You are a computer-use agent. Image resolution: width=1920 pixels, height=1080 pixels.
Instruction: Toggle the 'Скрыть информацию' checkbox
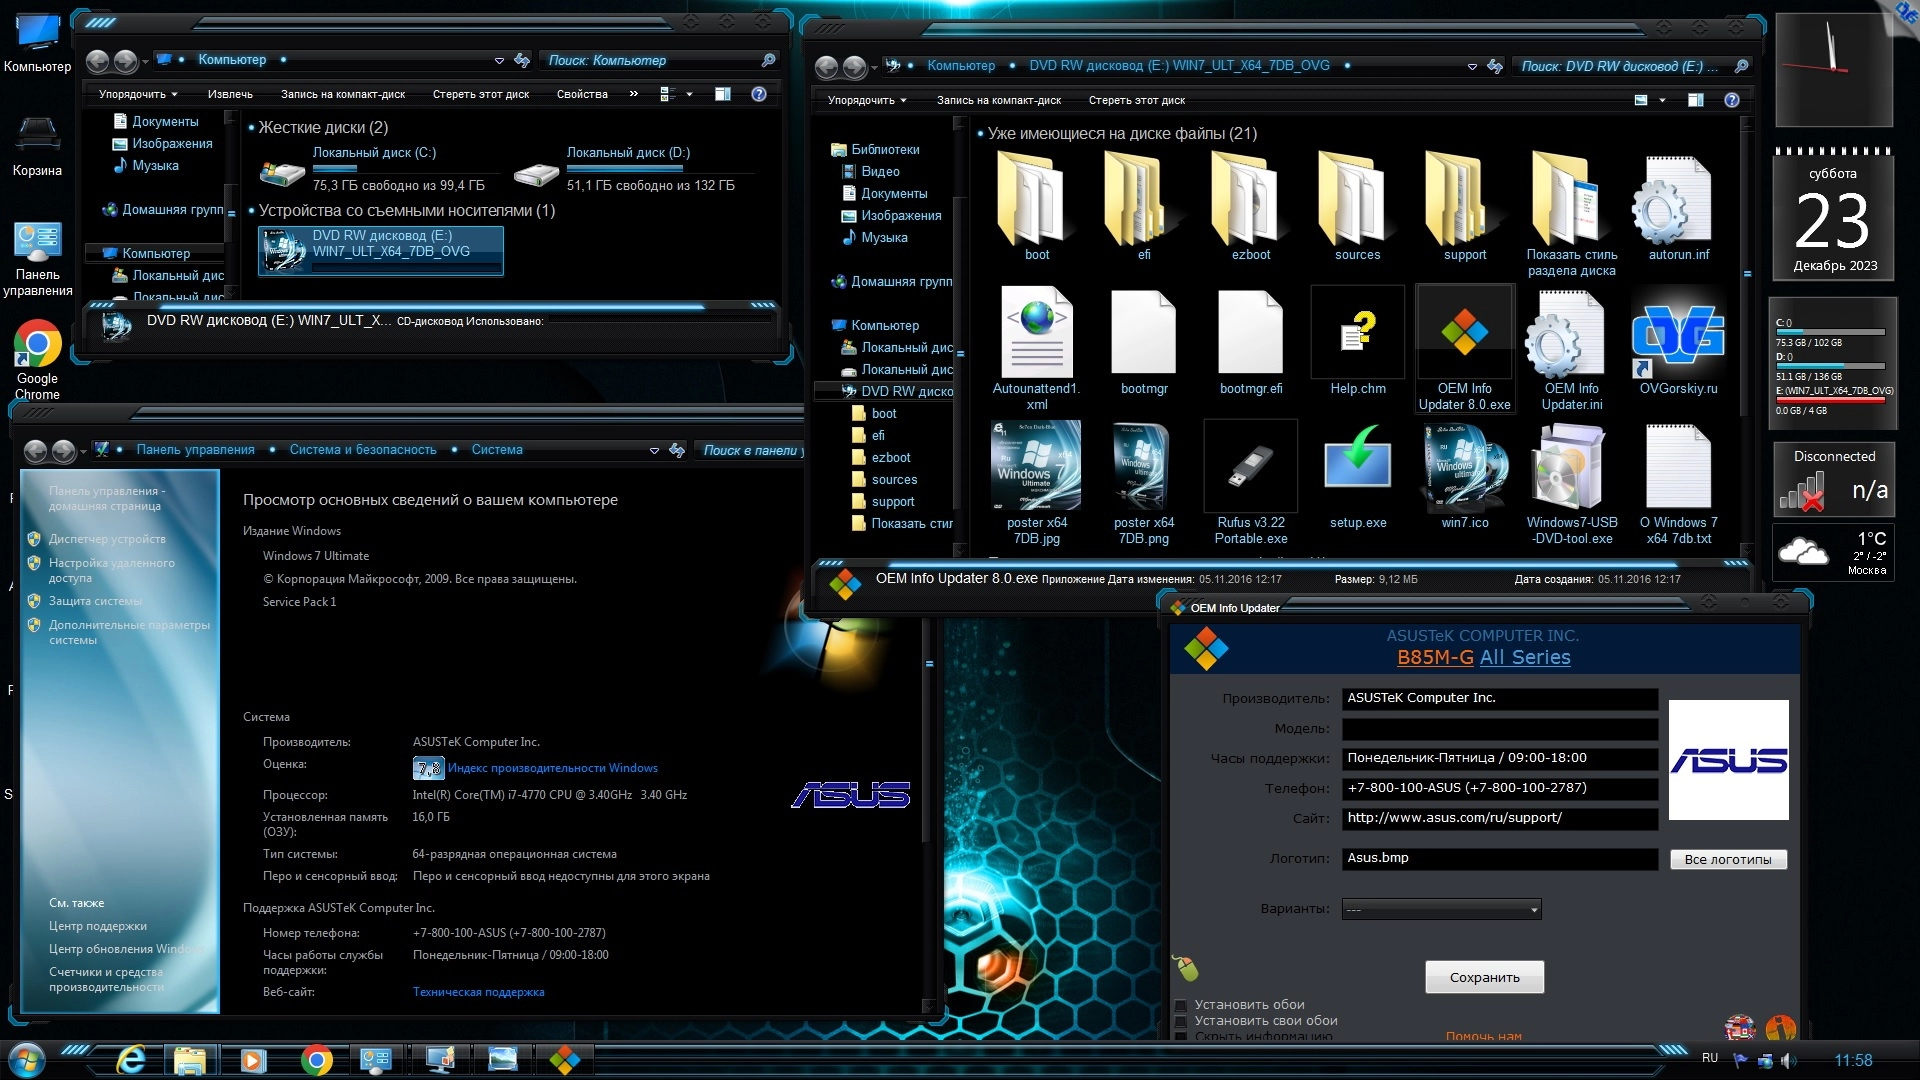(1181, 1036)
